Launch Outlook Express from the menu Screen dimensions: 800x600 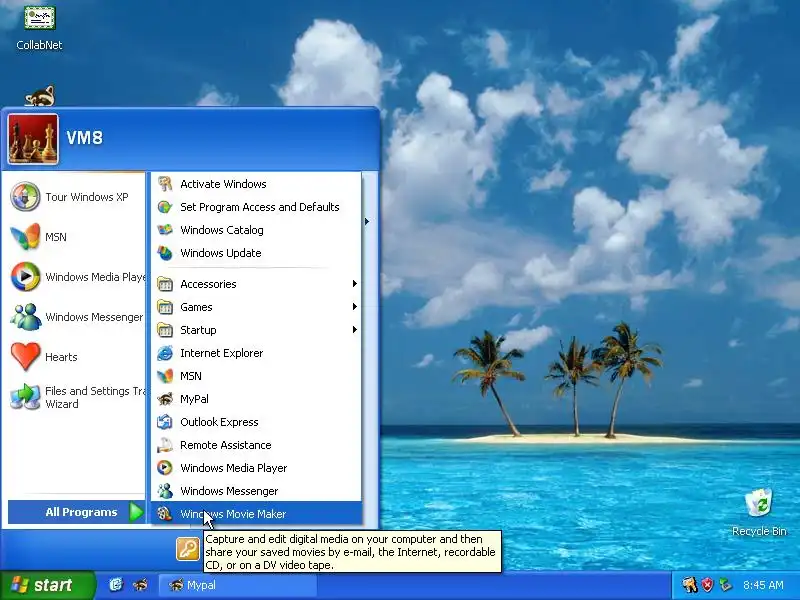256,422
